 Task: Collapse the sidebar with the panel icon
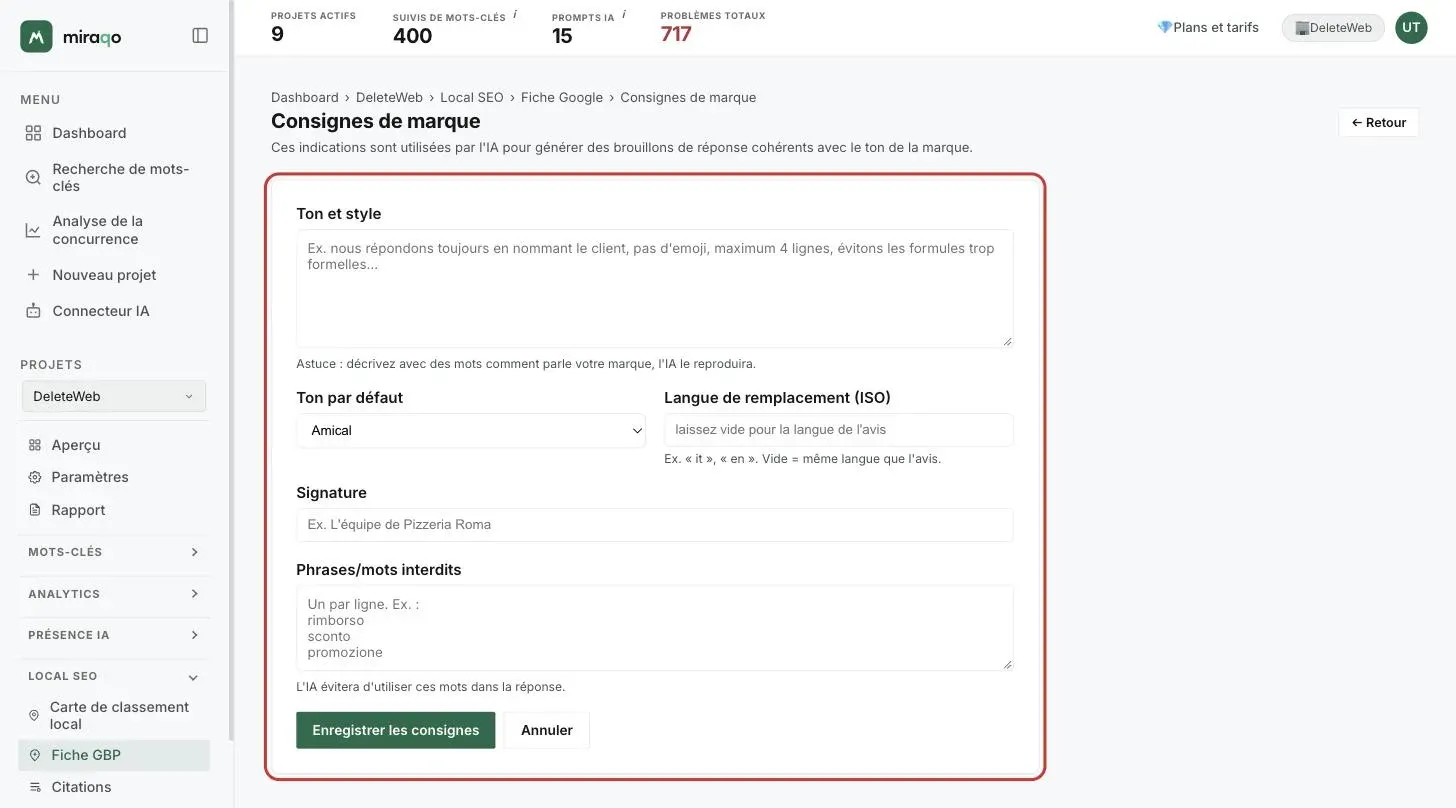tap(200, 36)
